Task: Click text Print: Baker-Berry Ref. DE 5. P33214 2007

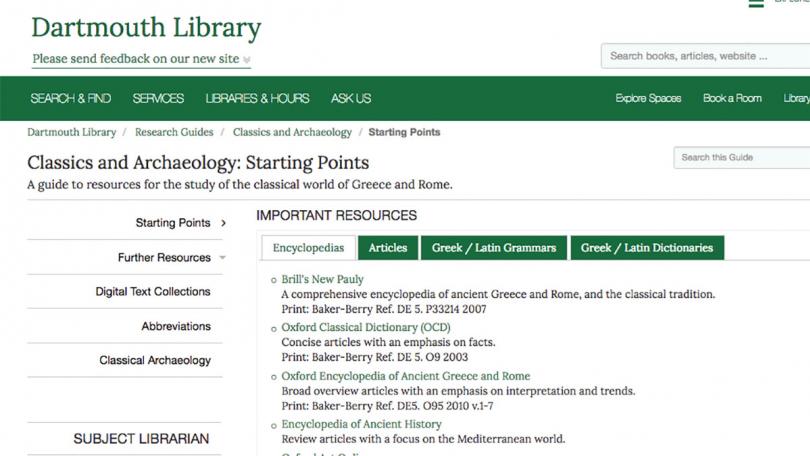Action: pos(384,309)
